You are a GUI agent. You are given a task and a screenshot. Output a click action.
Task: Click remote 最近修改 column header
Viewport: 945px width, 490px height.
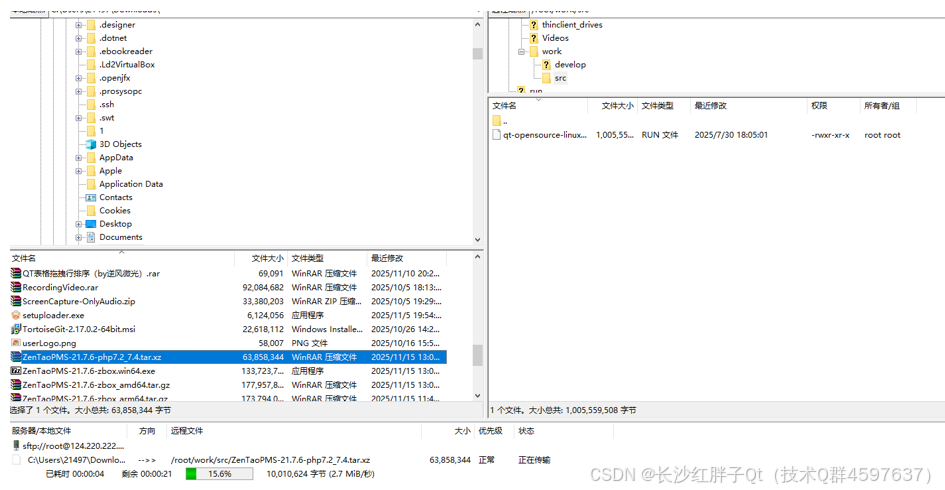(x=747, y=106)
